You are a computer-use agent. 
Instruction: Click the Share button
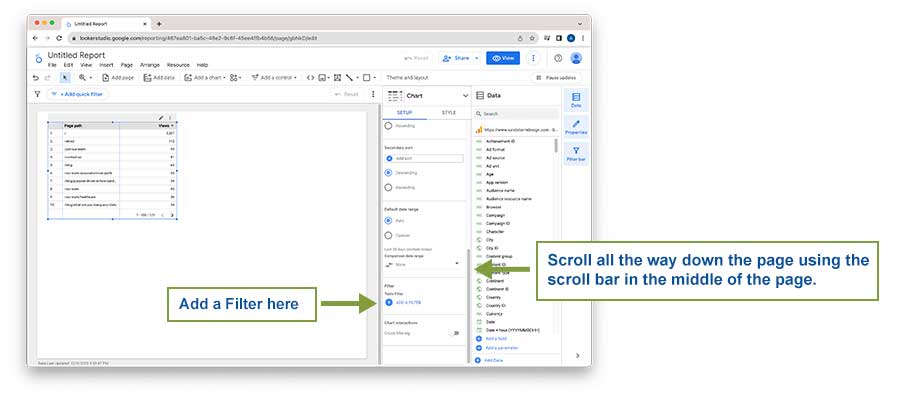[456, 58]
